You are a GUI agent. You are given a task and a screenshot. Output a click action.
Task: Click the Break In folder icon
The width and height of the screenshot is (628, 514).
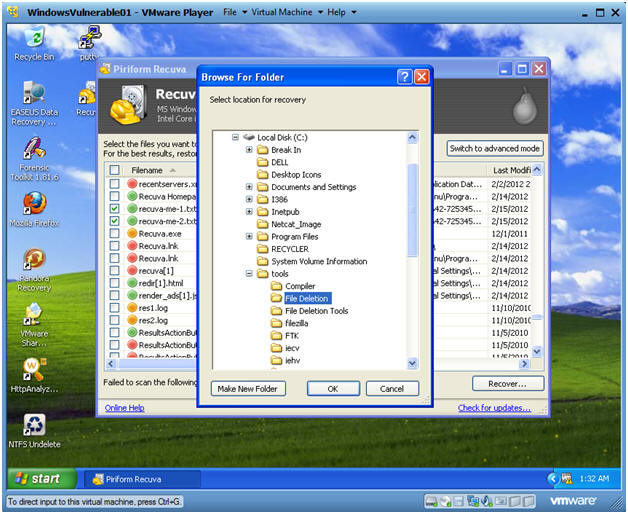pyautogui.click(x=262, y=150)
